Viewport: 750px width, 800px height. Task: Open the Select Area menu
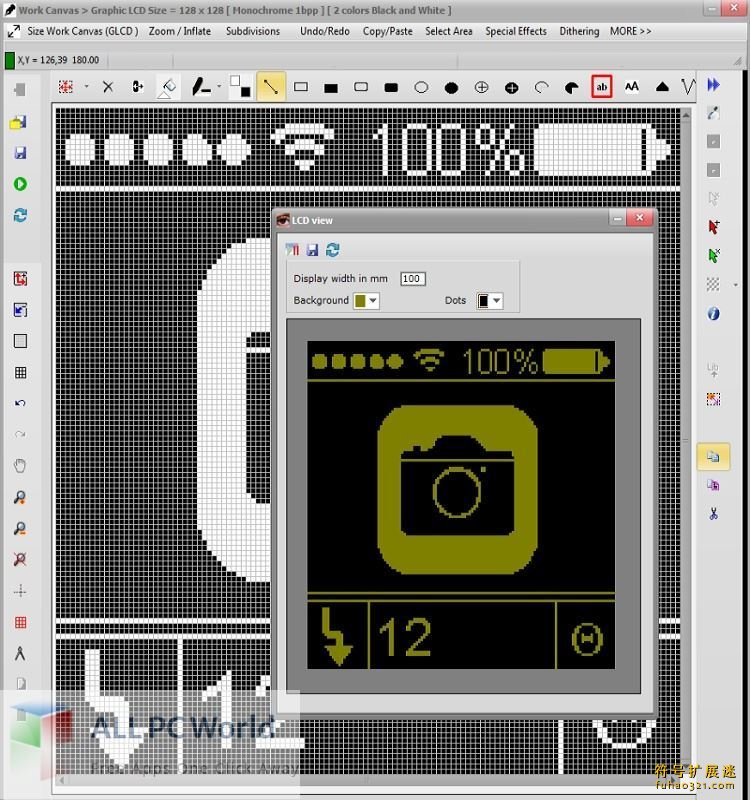click(448, 31)
